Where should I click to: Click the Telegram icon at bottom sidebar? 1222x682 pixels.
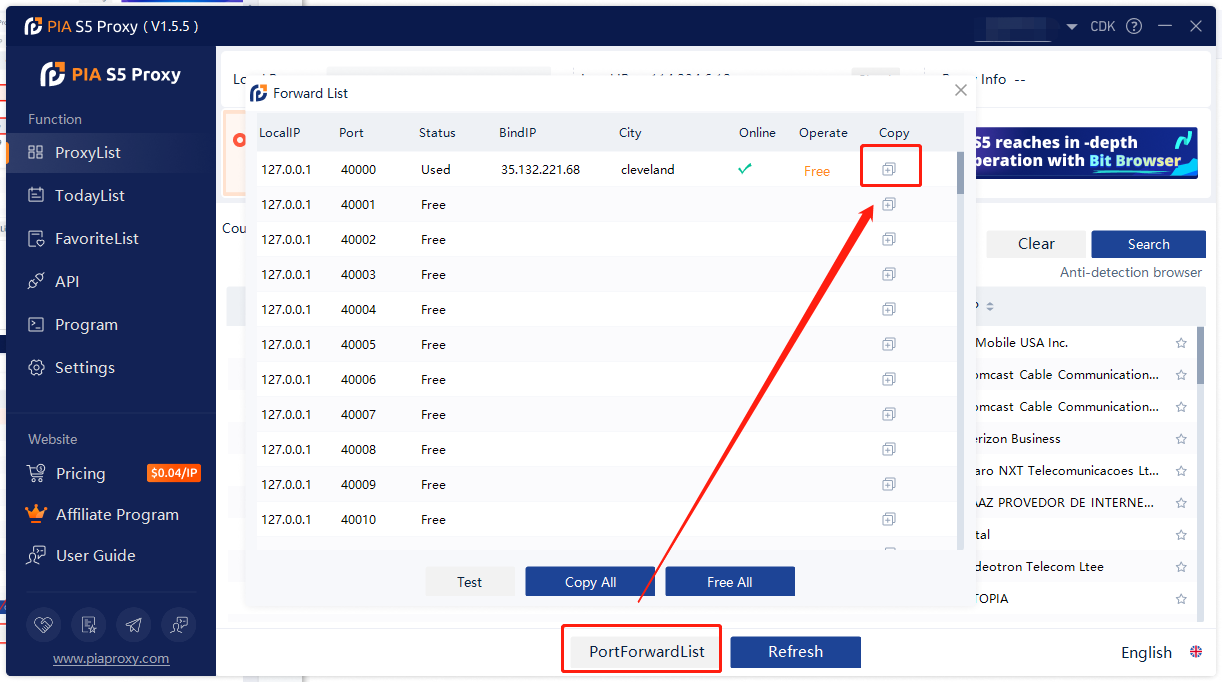tap(134, 624)
